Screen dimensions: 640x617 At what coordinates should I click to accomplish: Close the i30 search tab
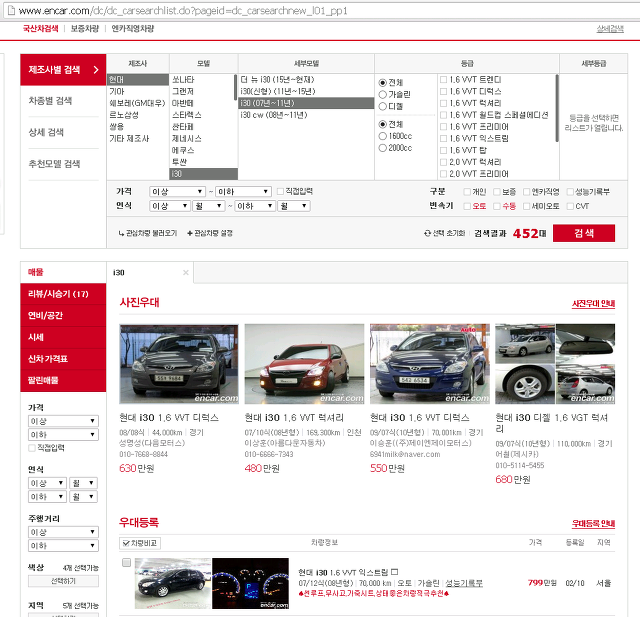186,272
